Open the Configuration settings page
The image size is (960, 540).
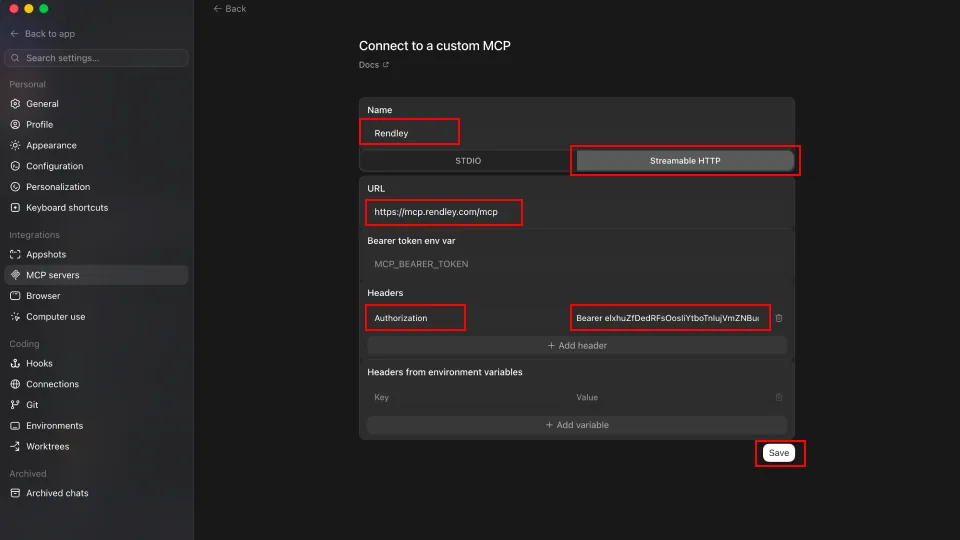coord(96,166)
